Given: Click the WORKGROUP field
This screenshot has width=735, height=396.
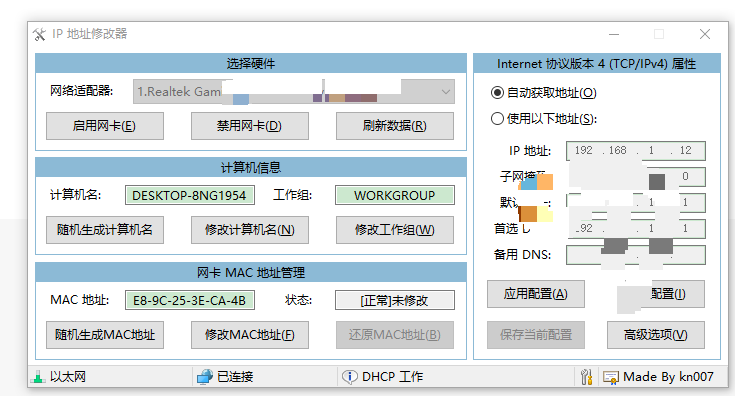Looking at the screenshot, I should pos(395,195).
